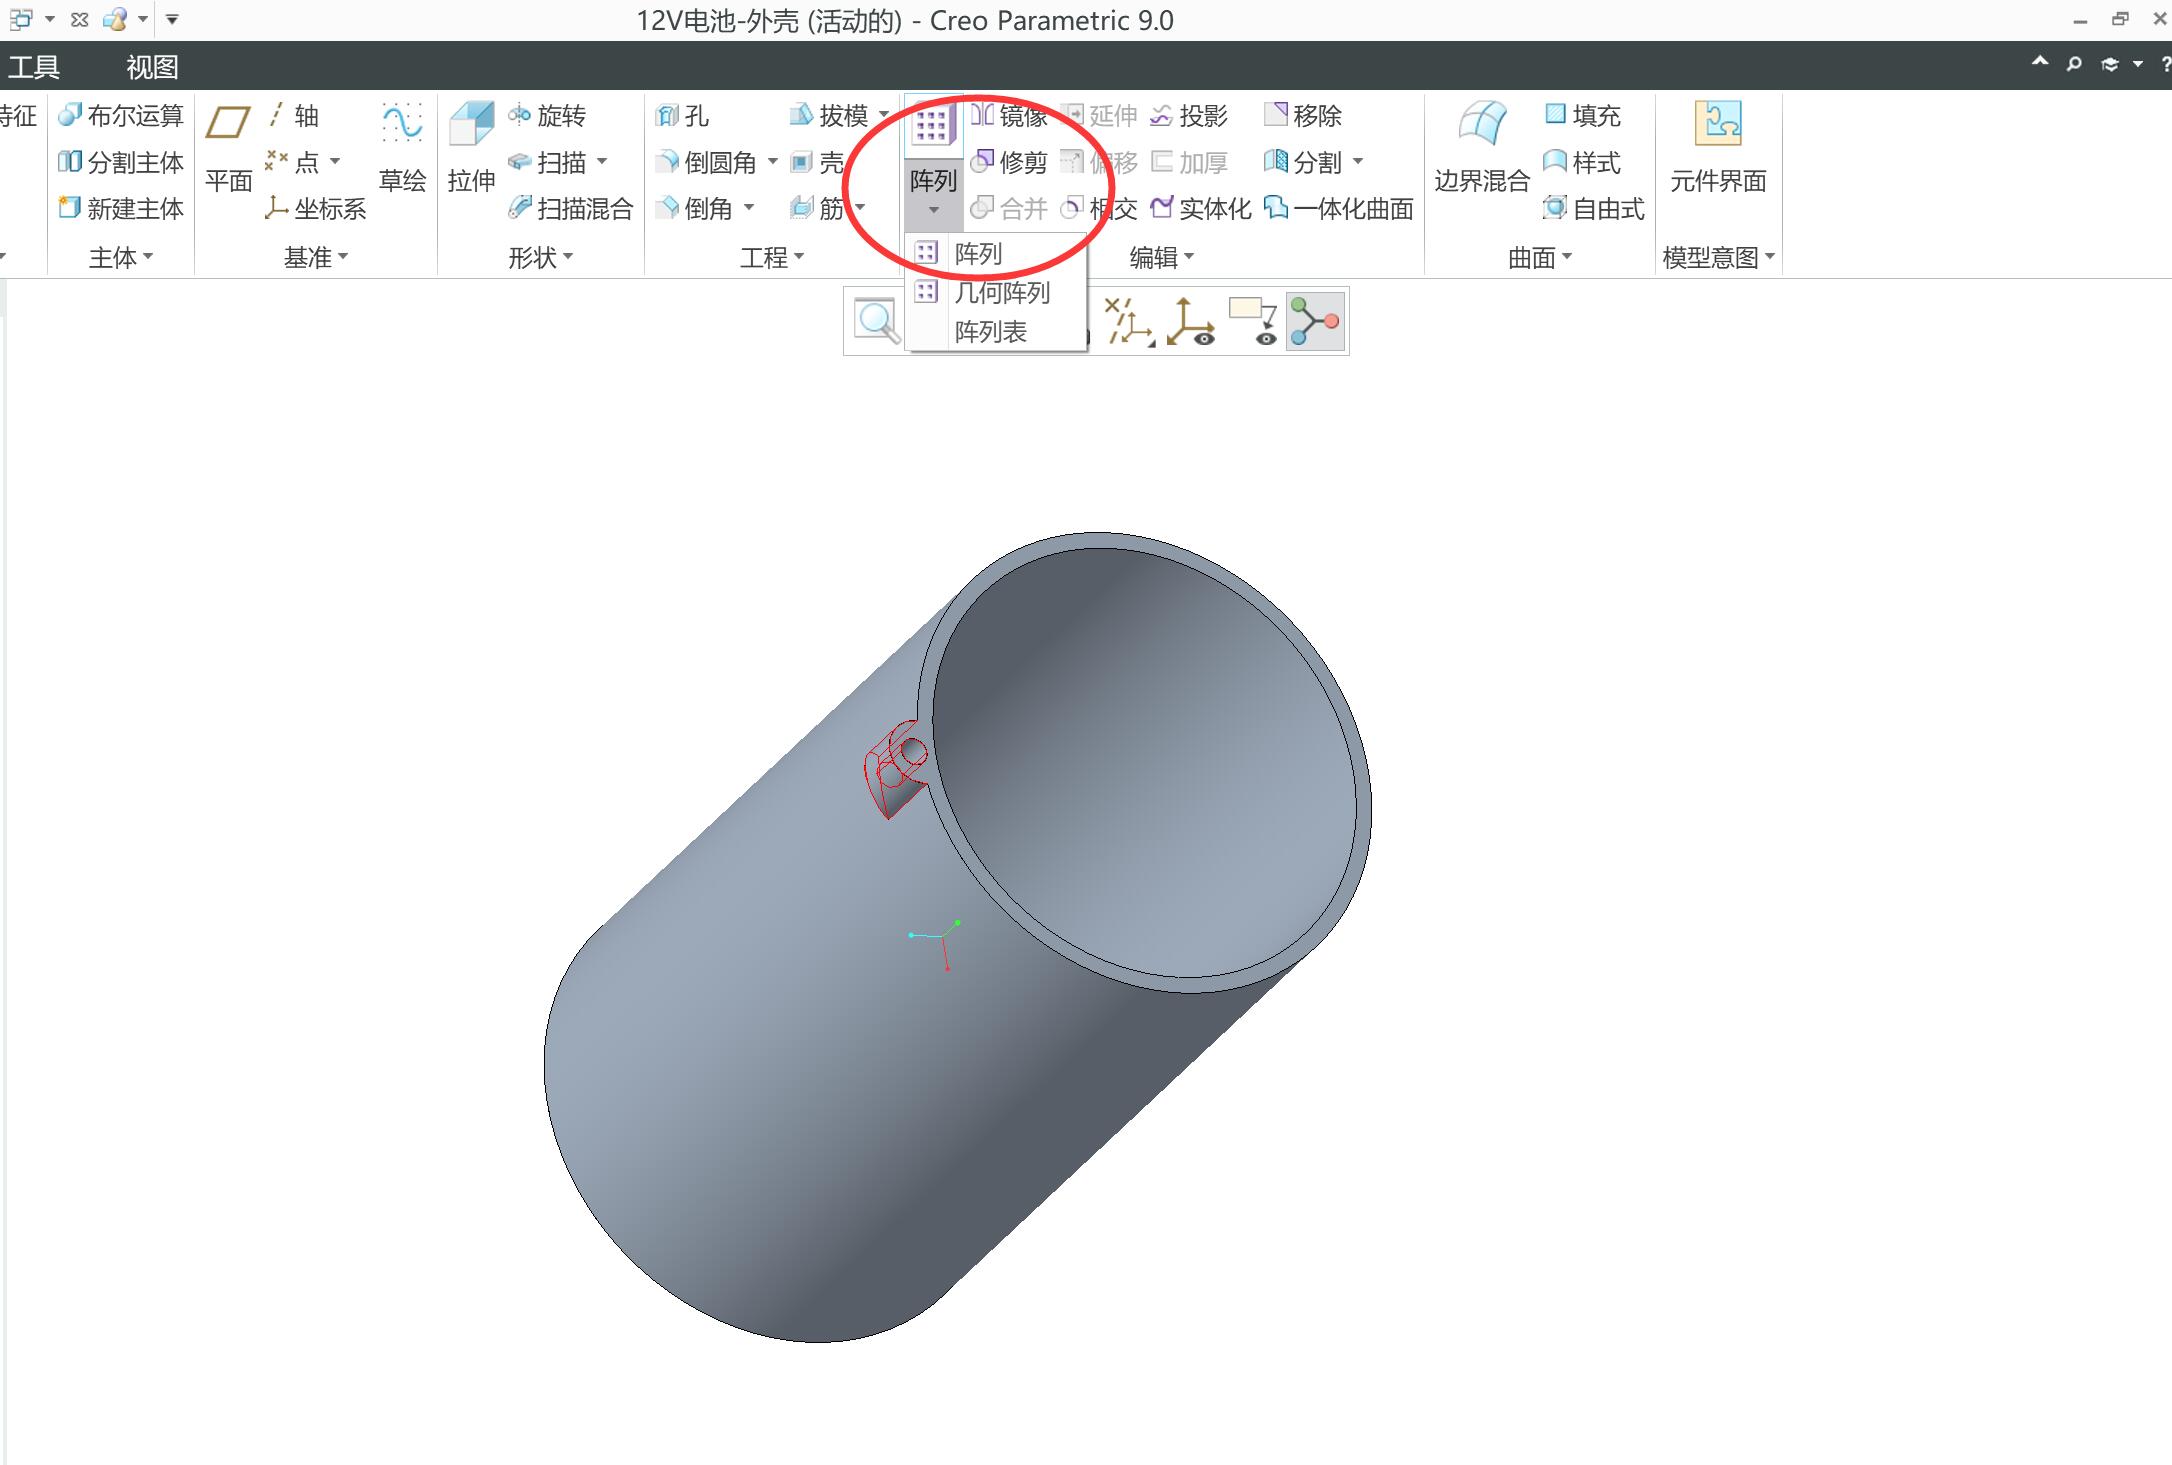Switch to the 工具 Tools tab
Viewport: 2172px width, 1465px height.
tap(34, 67)
